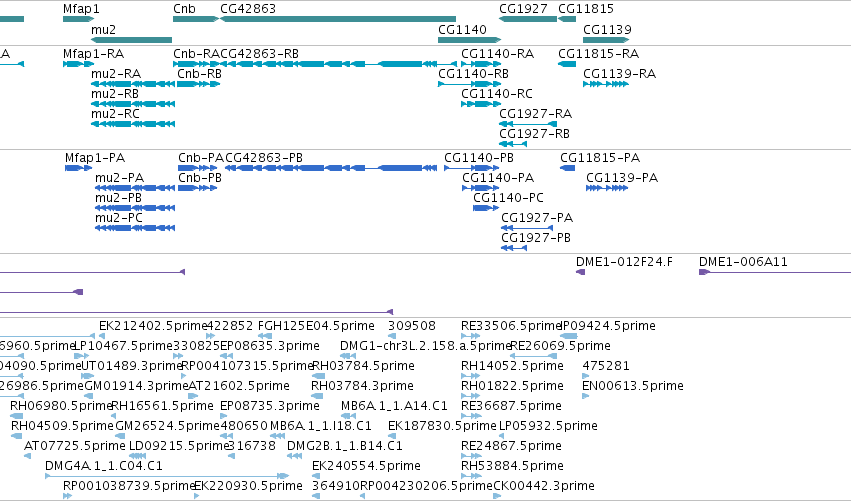Screen dimensions: 851x501
Task: Click the mu2-PA protein label
Action: point(119,178)
